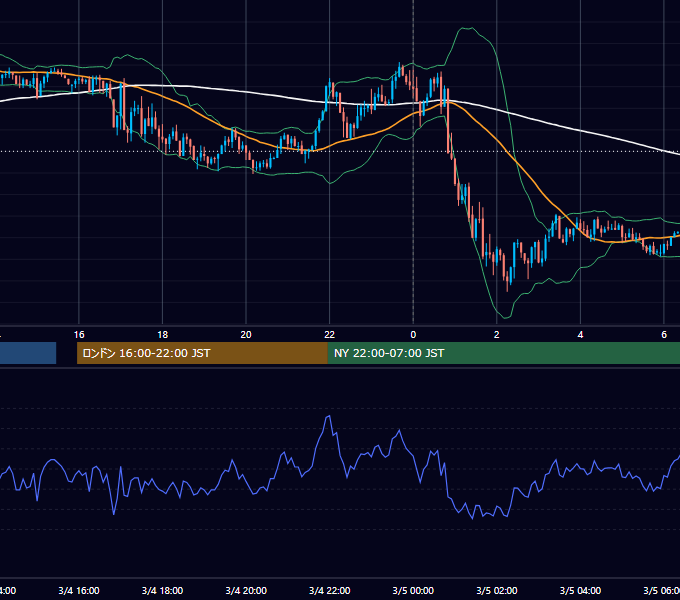Click the 3/5 02:00 time label
680x600 pixels.
[x=497, y=590]
